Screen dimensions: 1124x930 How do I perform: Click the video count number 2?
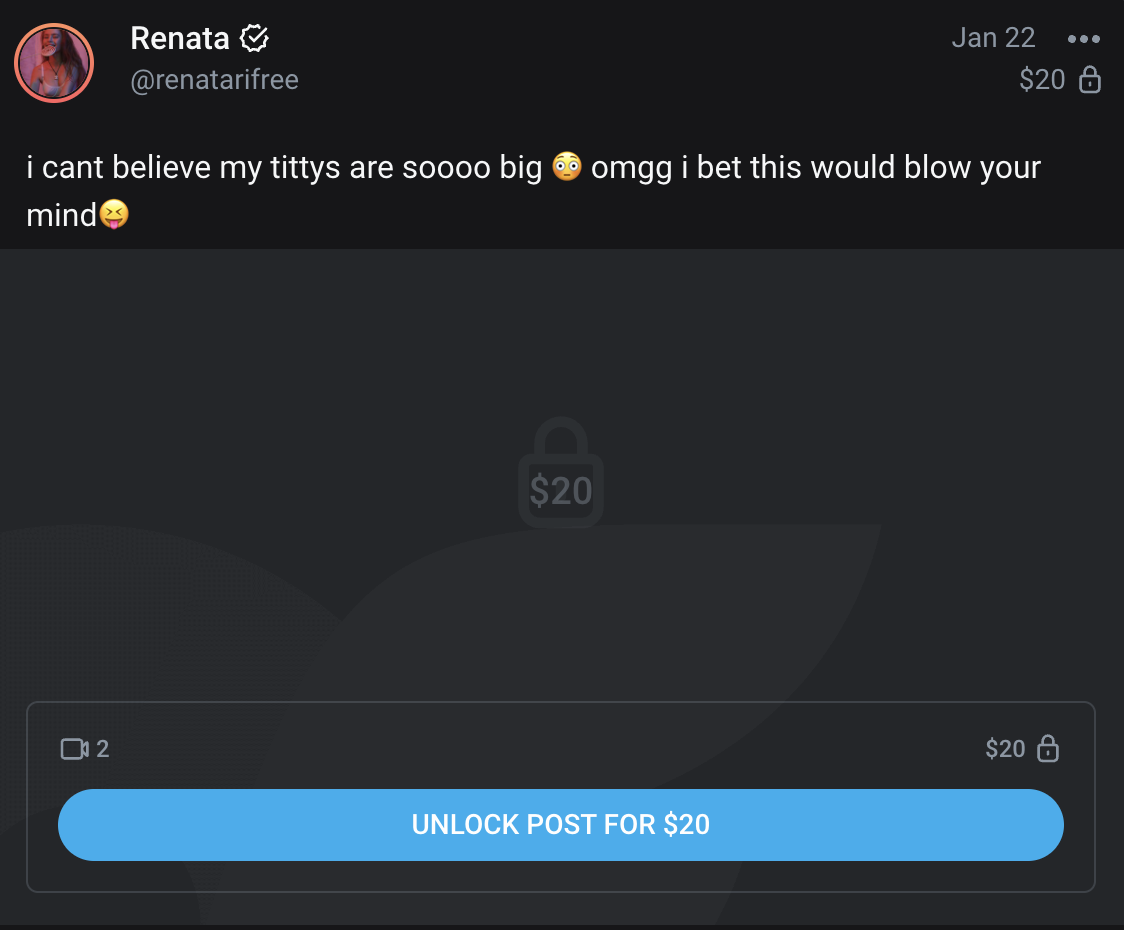103,749
